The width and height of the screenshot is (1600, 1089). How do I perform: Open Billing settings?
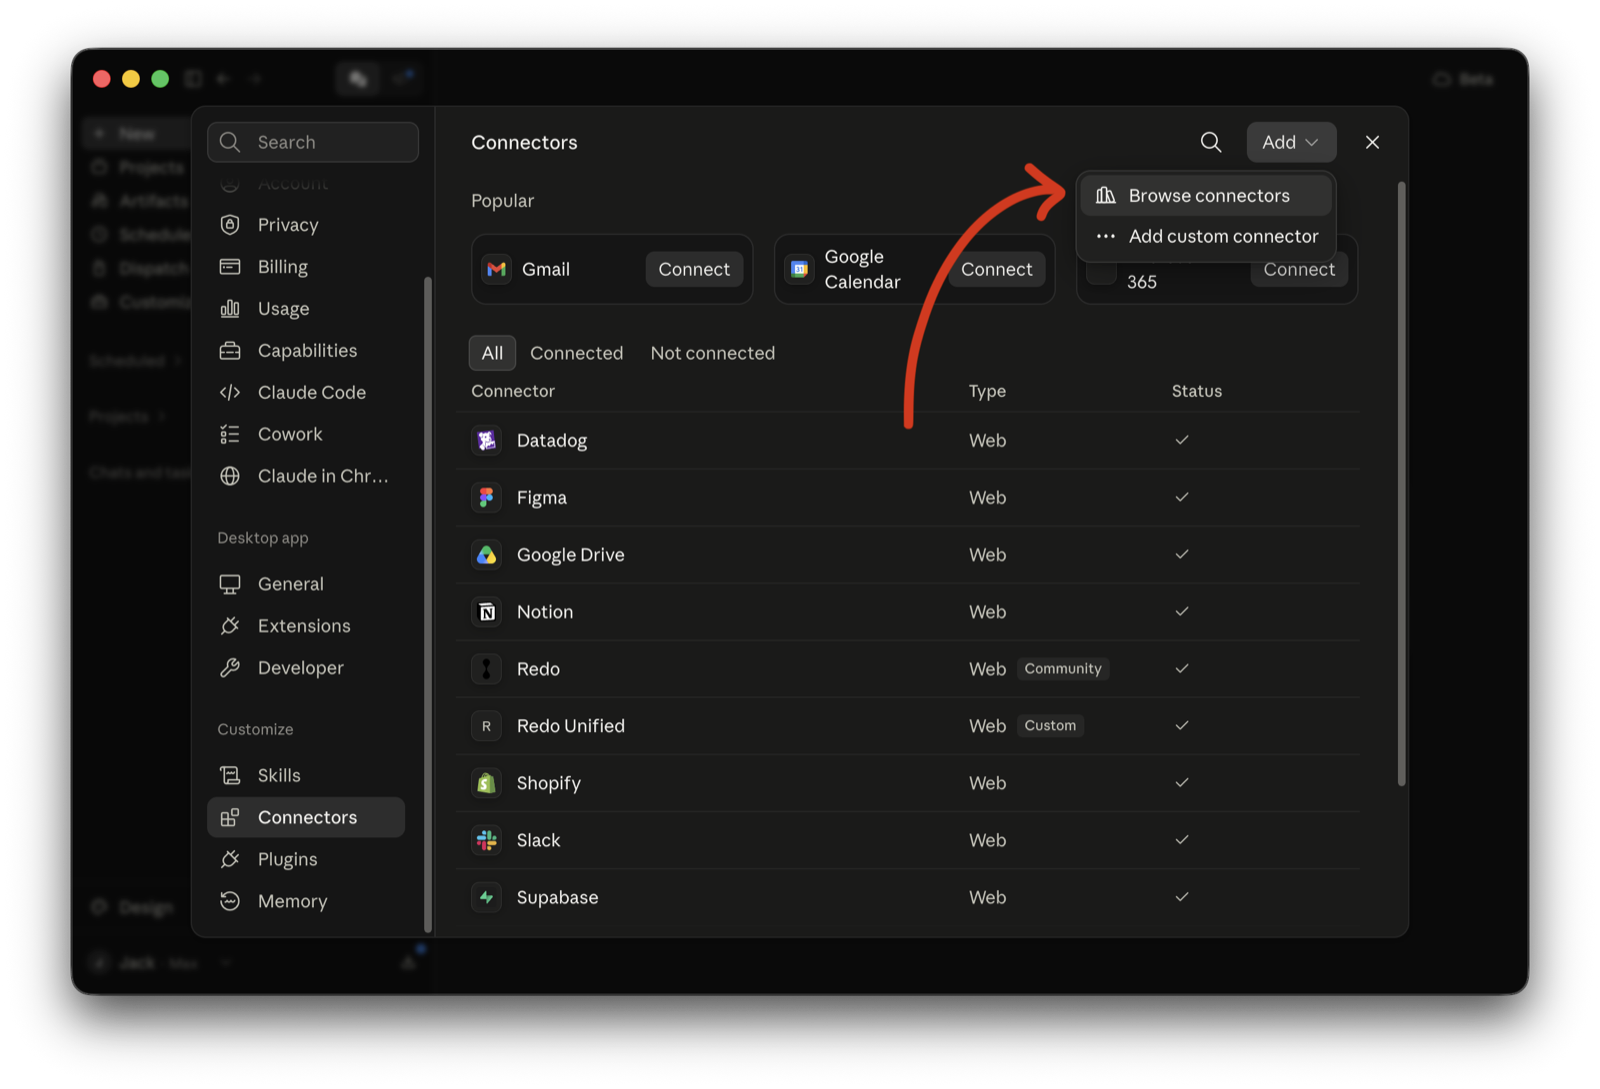(x=305, y=267)
